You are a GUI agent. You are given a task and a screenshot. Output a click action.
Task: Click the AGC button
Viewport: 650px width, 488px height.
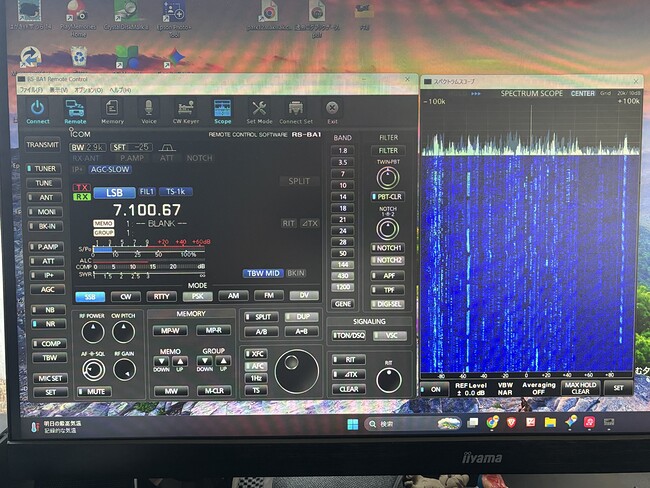pos(47,289)
